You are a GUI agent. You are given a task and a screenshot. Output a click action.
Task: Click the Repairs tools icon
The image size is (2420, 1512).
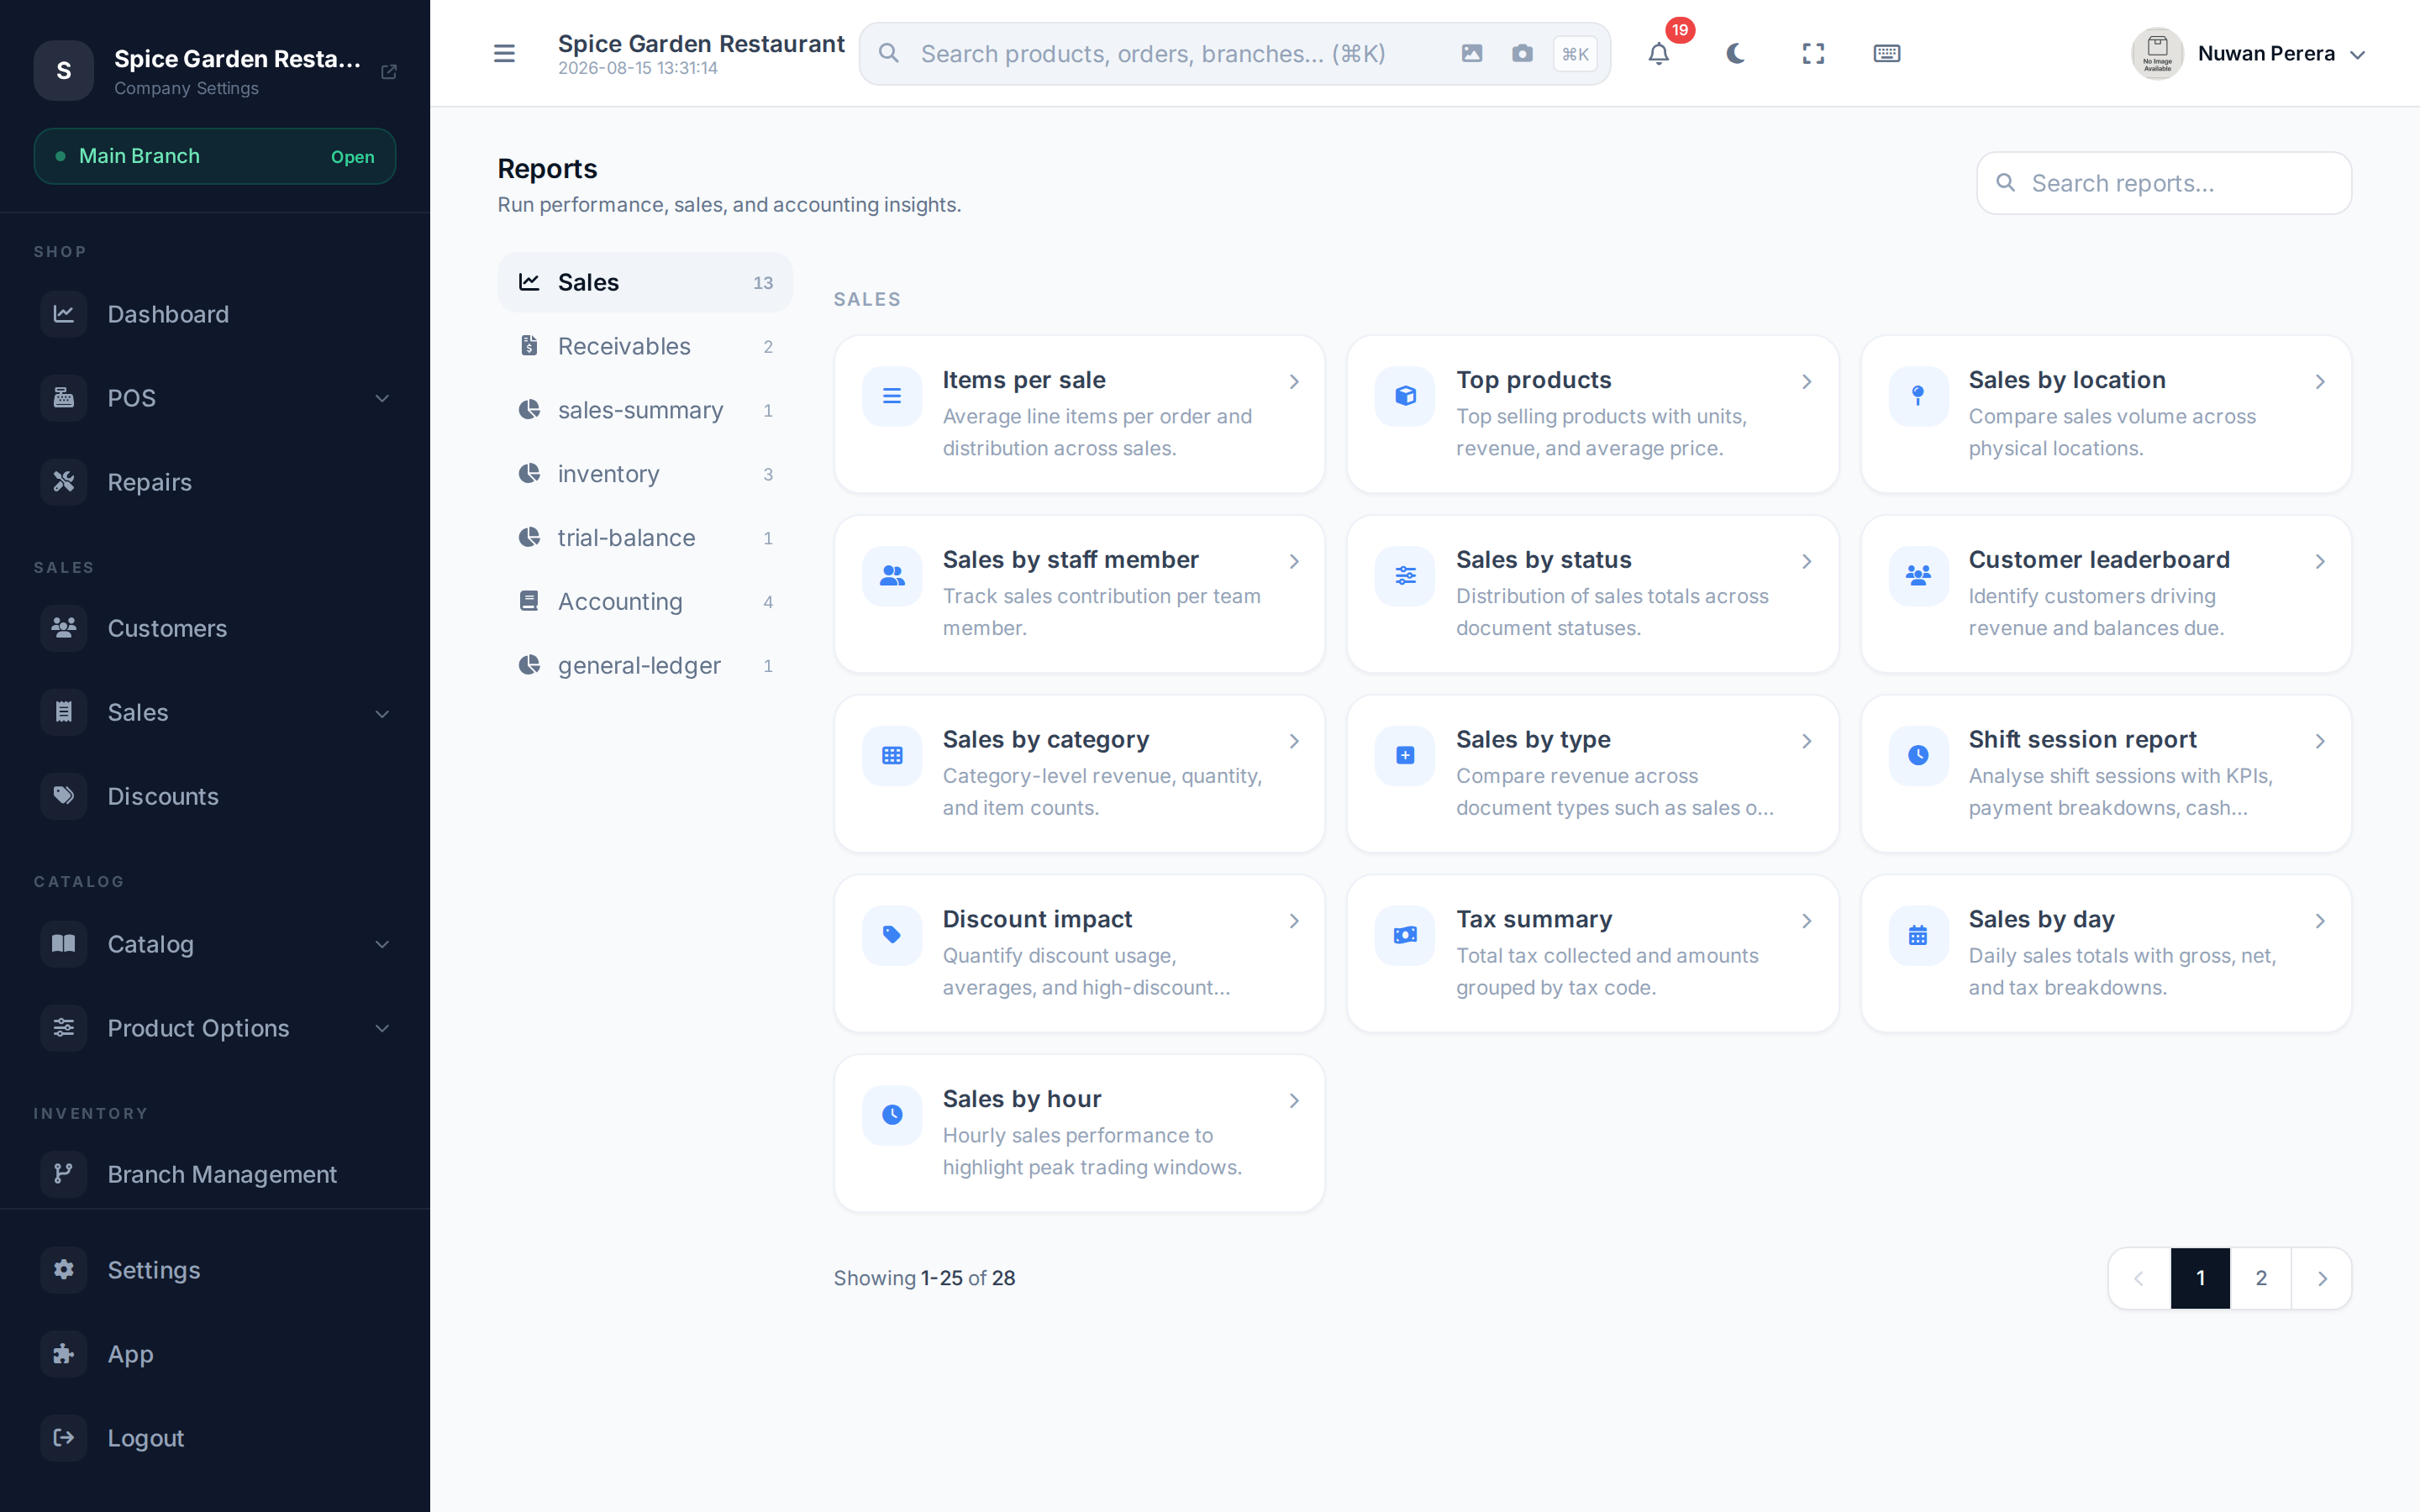(x=64, y=482)
